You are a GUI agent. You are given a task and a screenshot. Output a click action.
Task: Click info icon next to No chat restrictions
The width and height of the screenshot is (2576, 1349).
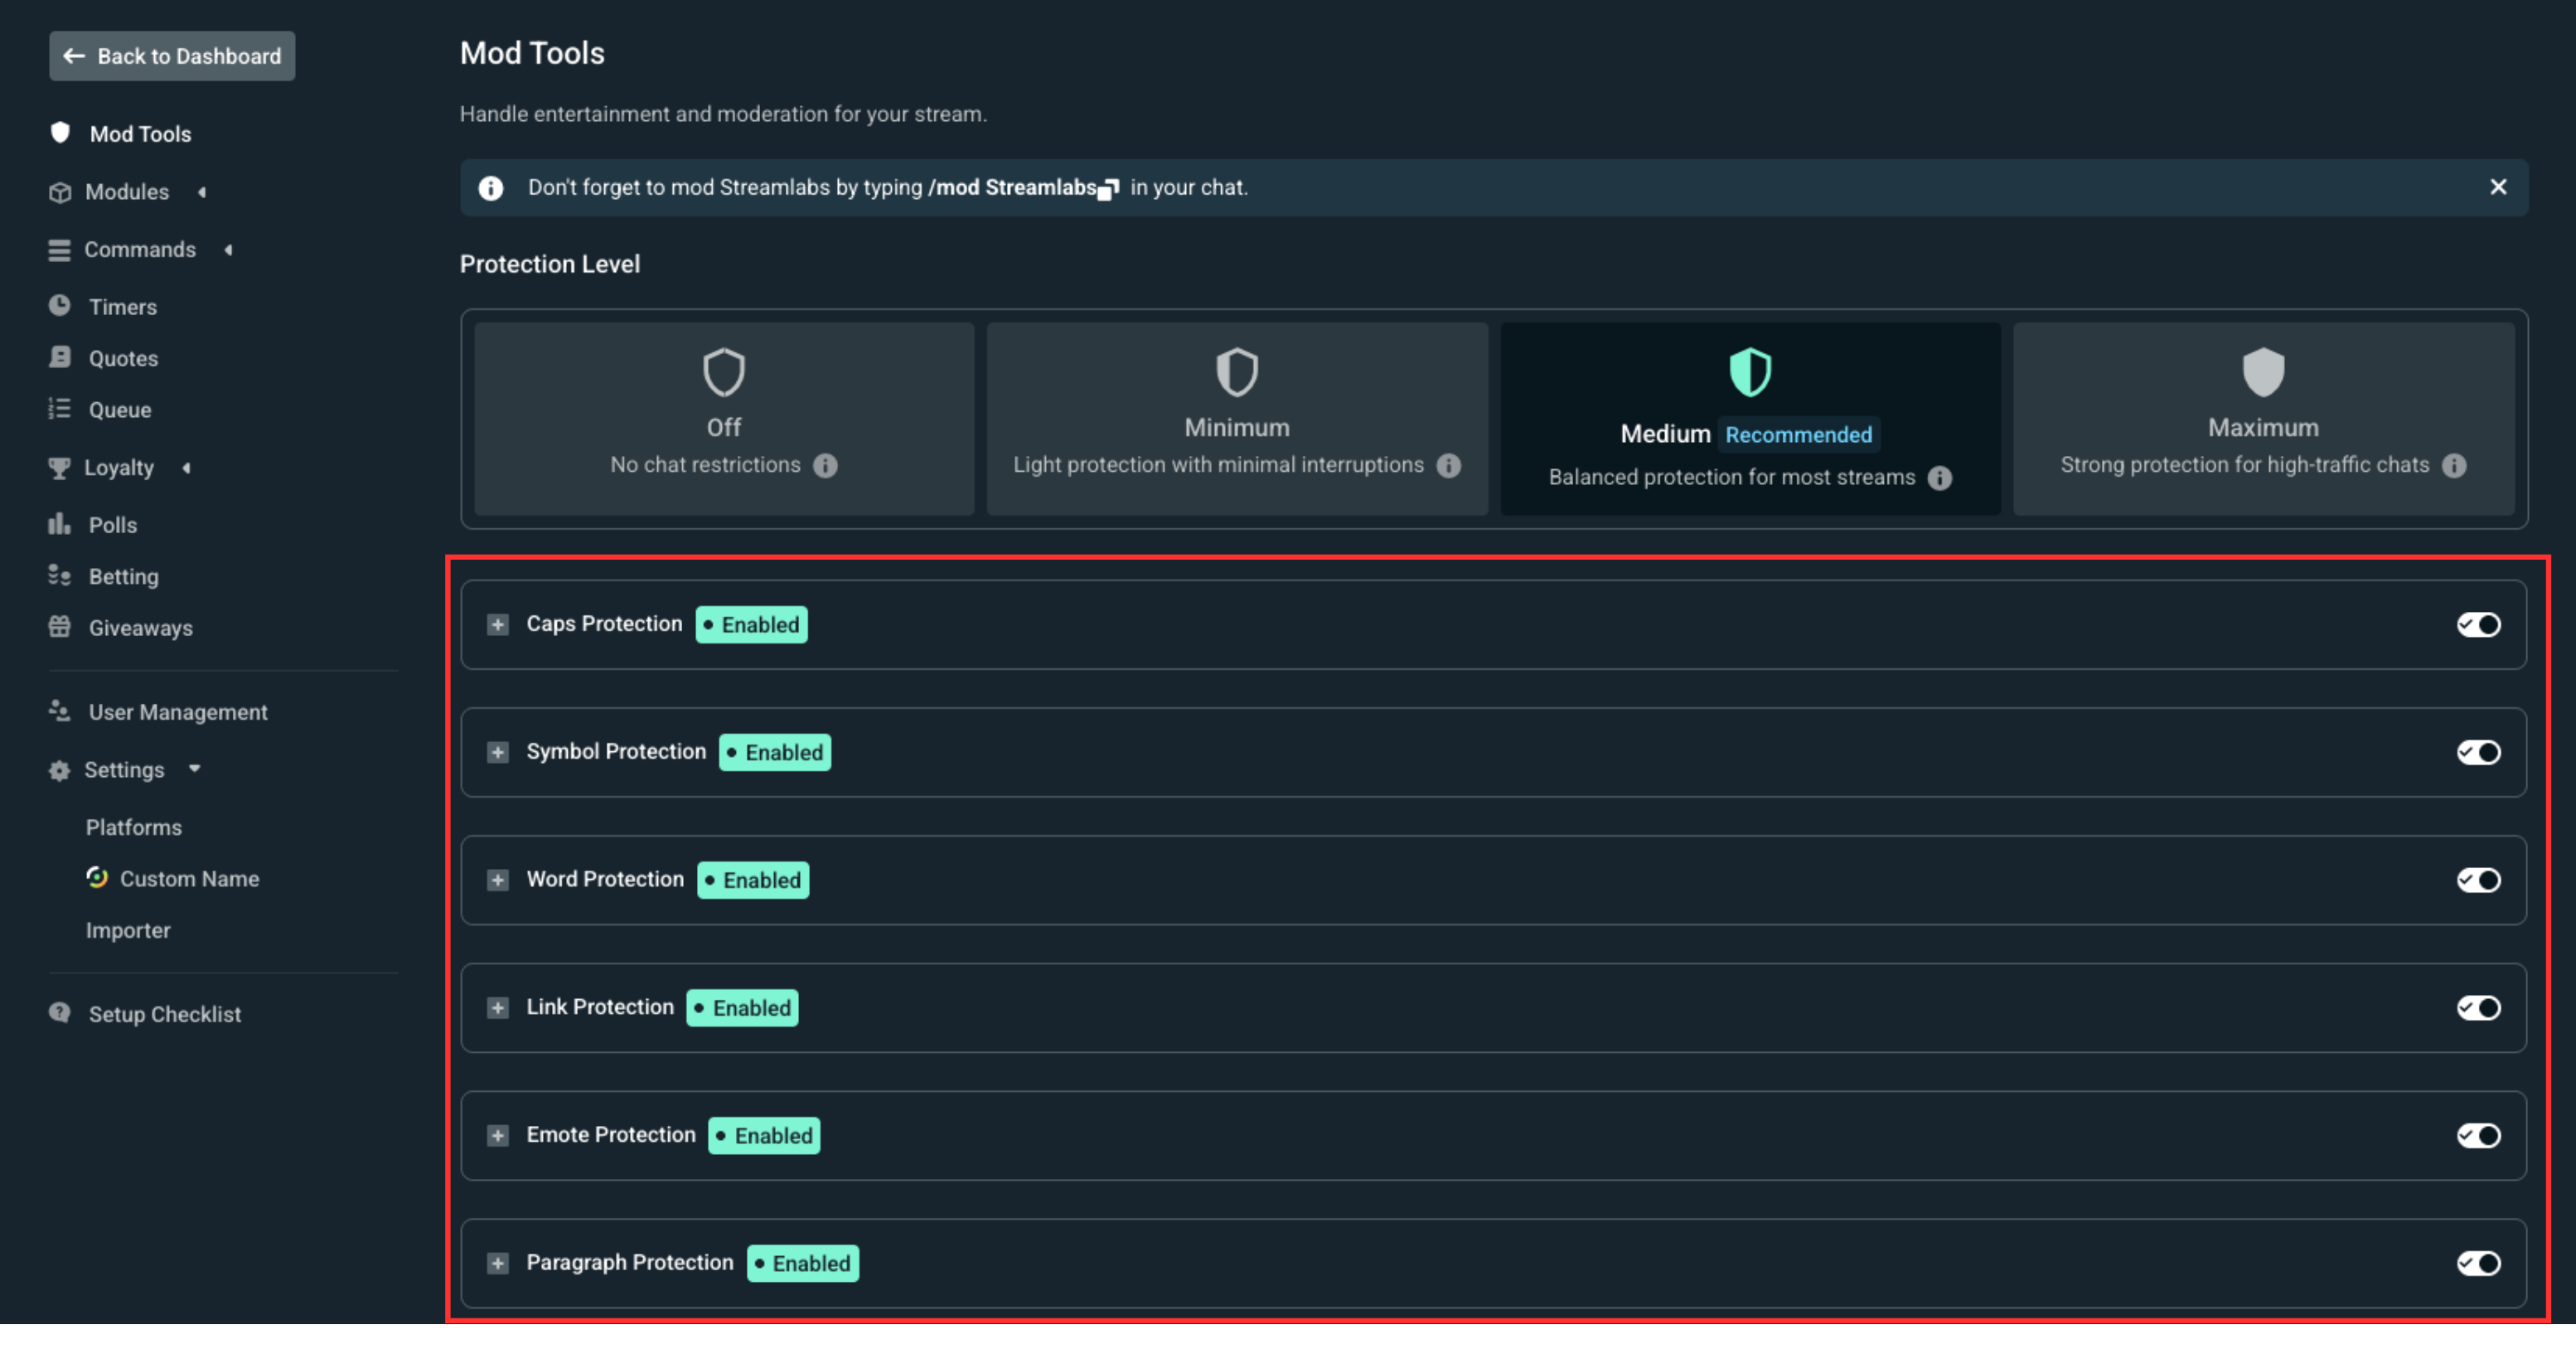click(825, 466)
